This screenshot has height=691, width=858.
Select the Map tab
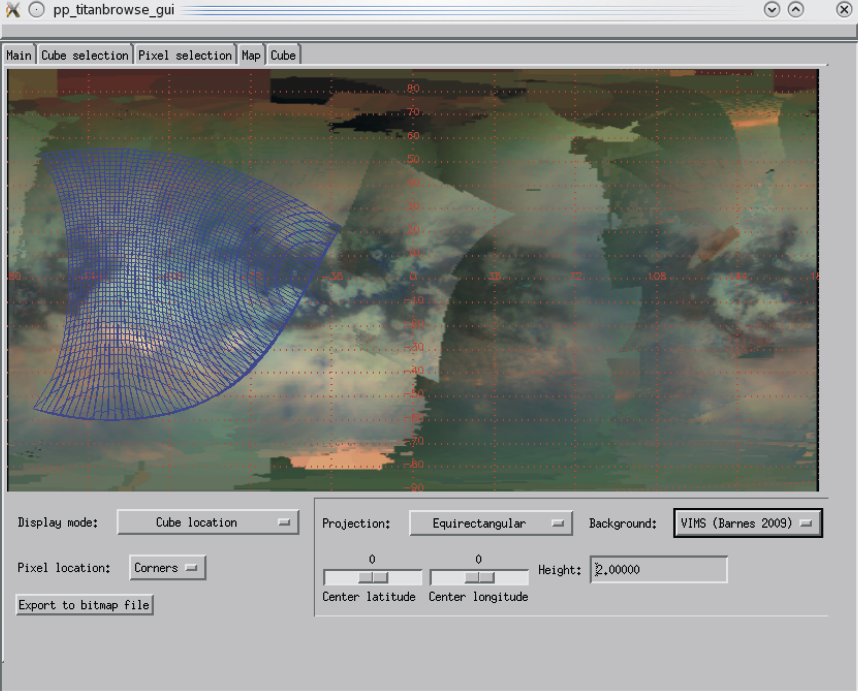251,56
